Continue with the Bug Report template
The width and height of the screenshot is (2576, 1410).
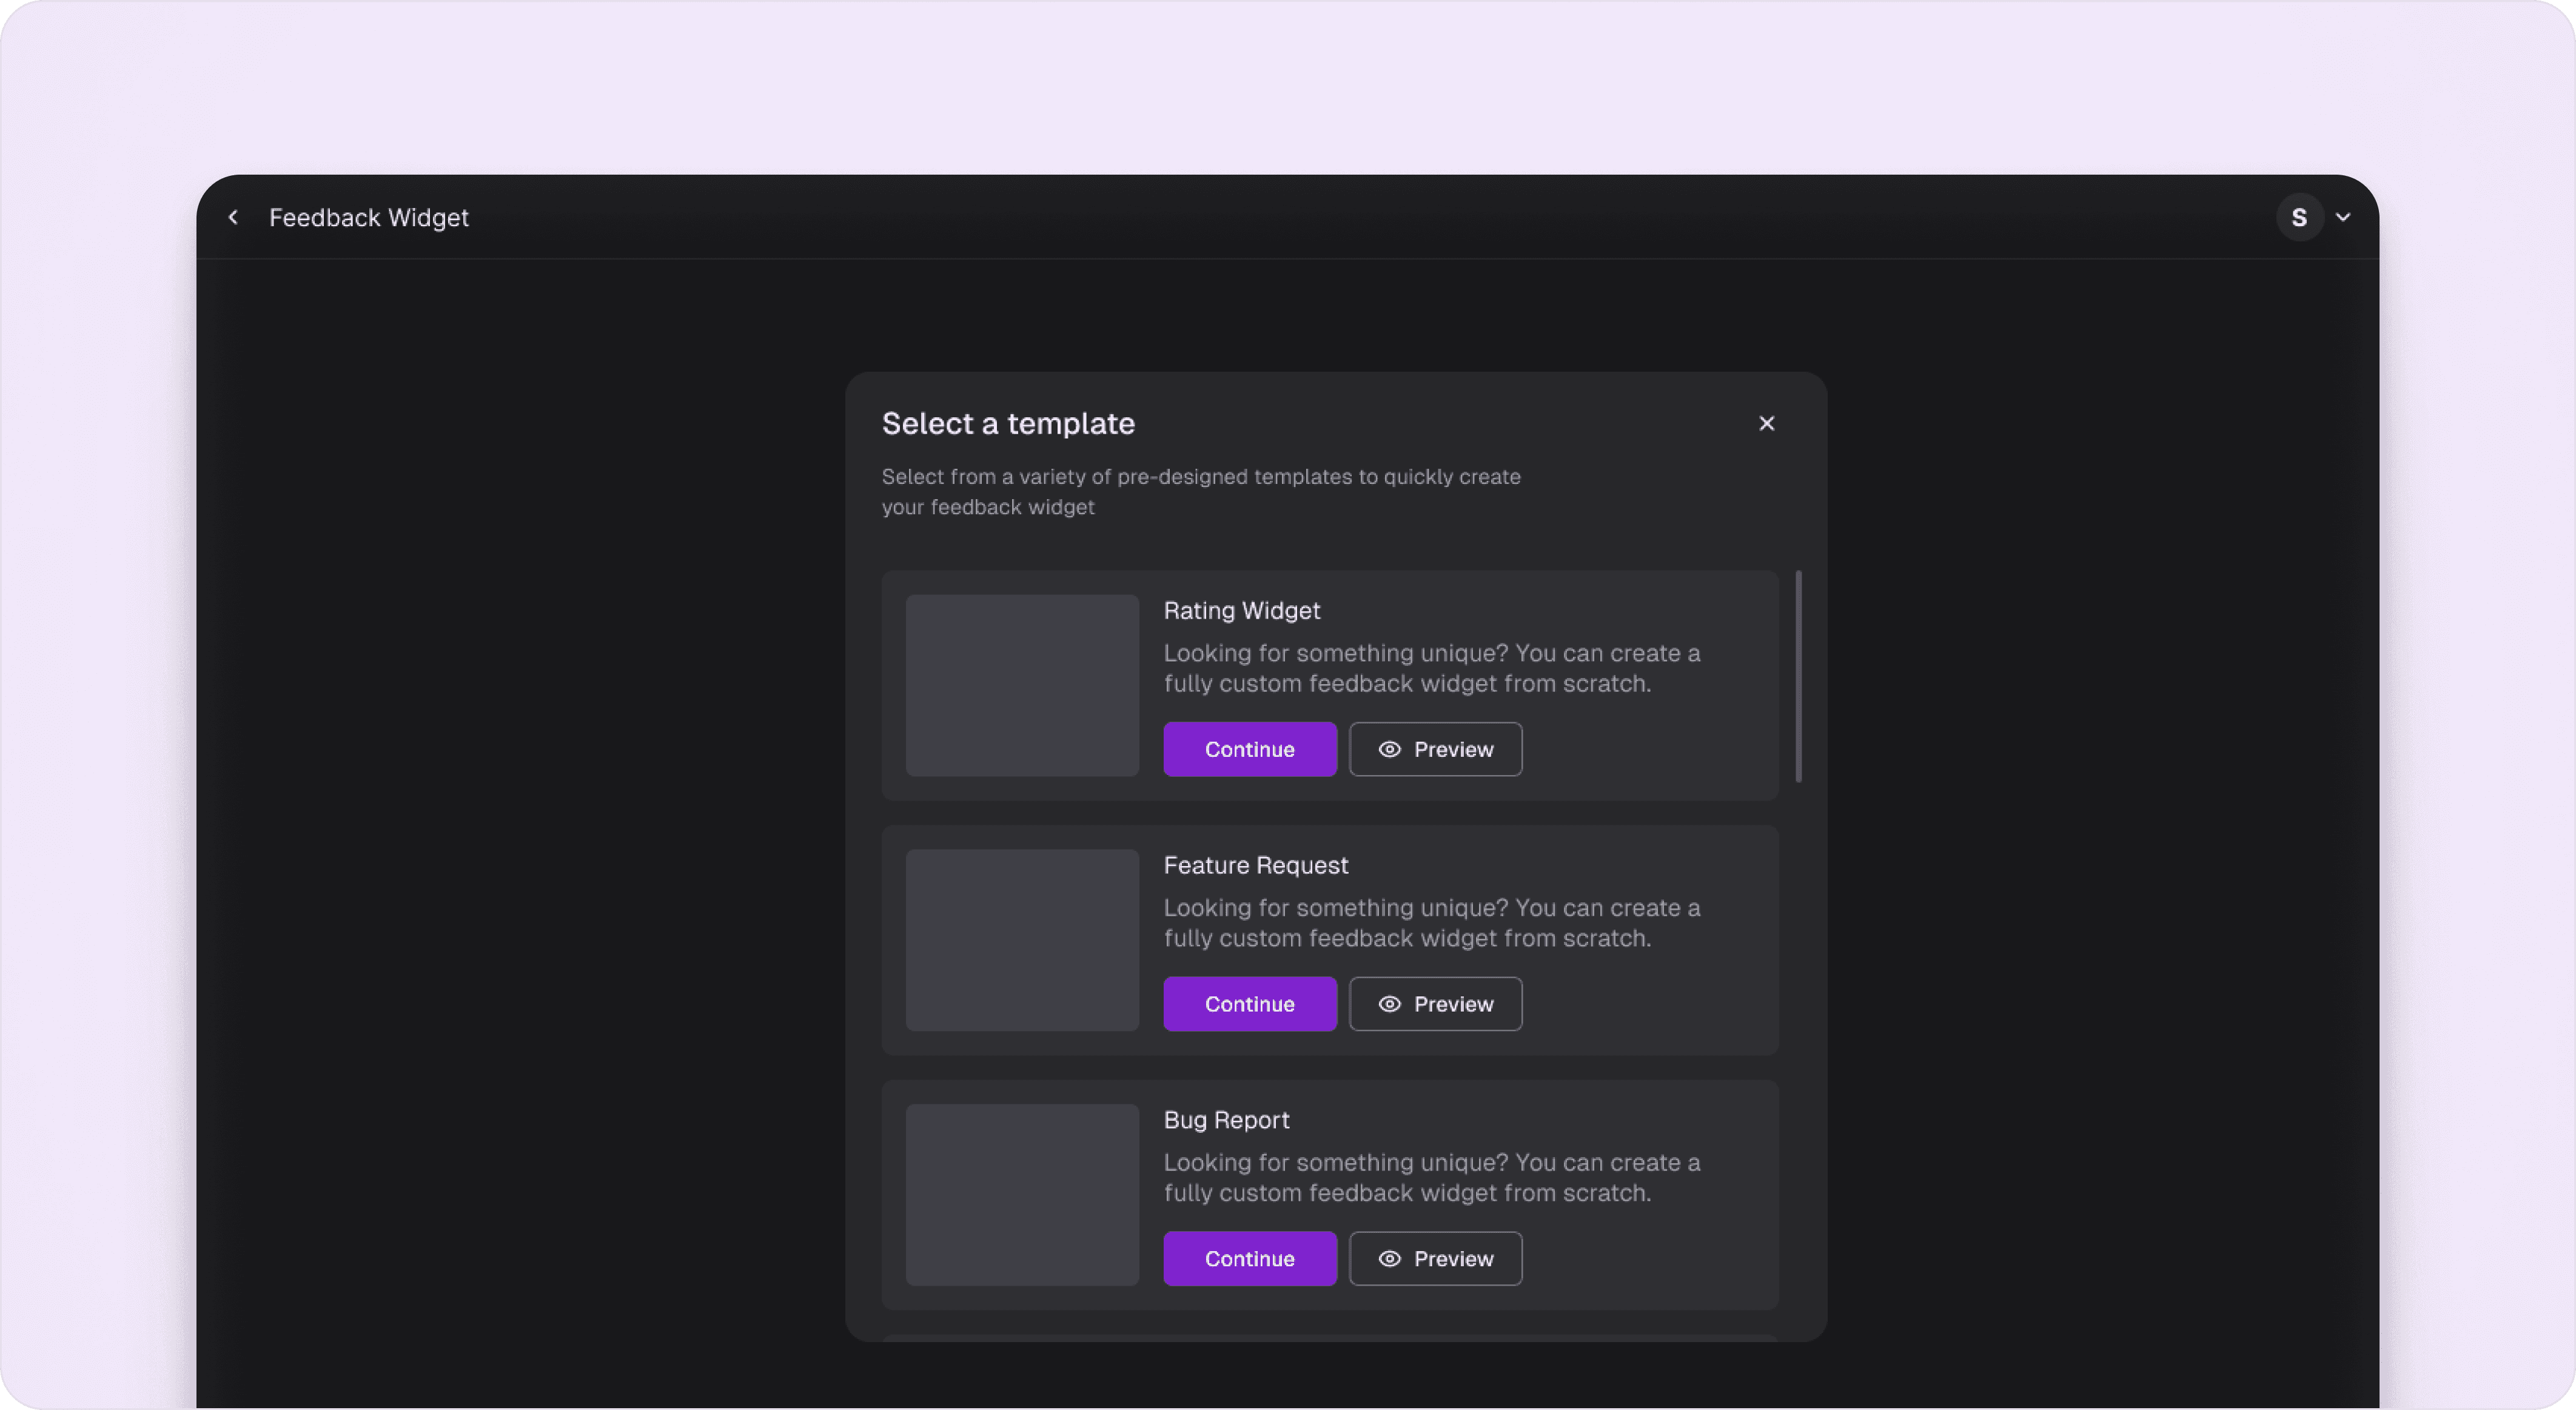point(1249,1258)
